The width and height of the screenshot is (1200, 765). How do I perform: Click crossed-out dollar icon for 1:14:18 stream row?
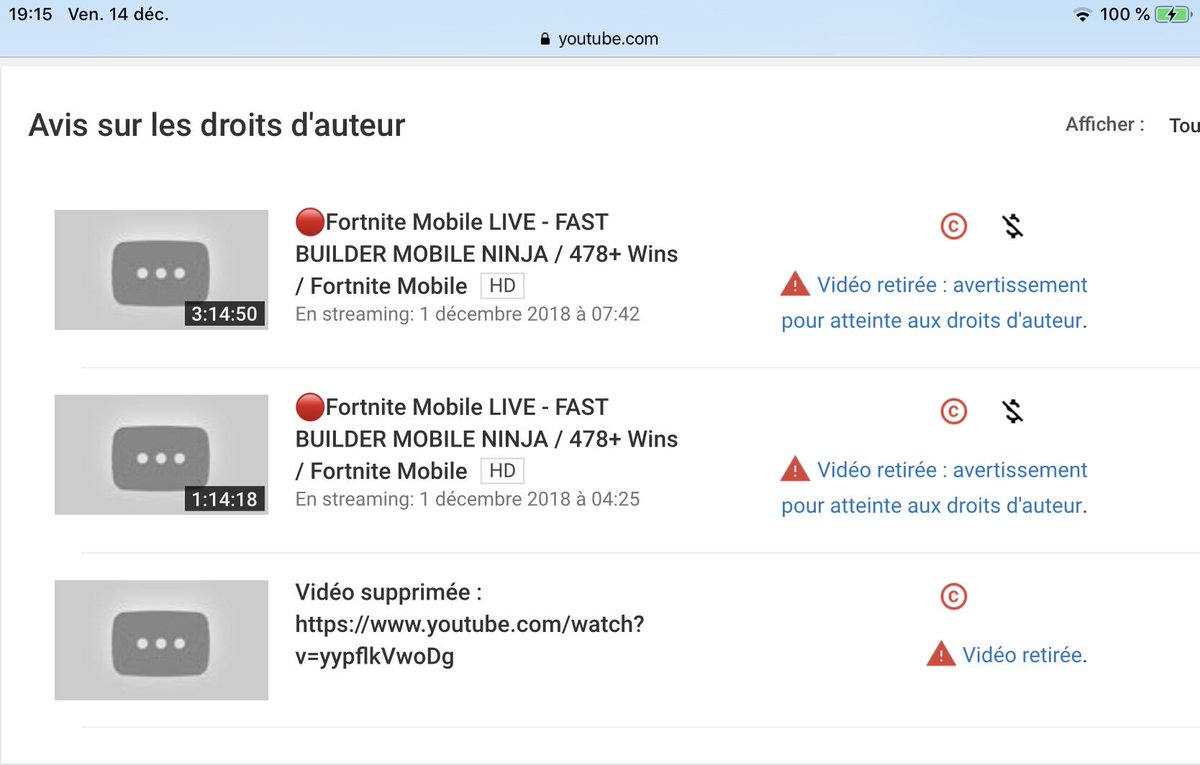pyautogui.click(x=1013, y=411)
